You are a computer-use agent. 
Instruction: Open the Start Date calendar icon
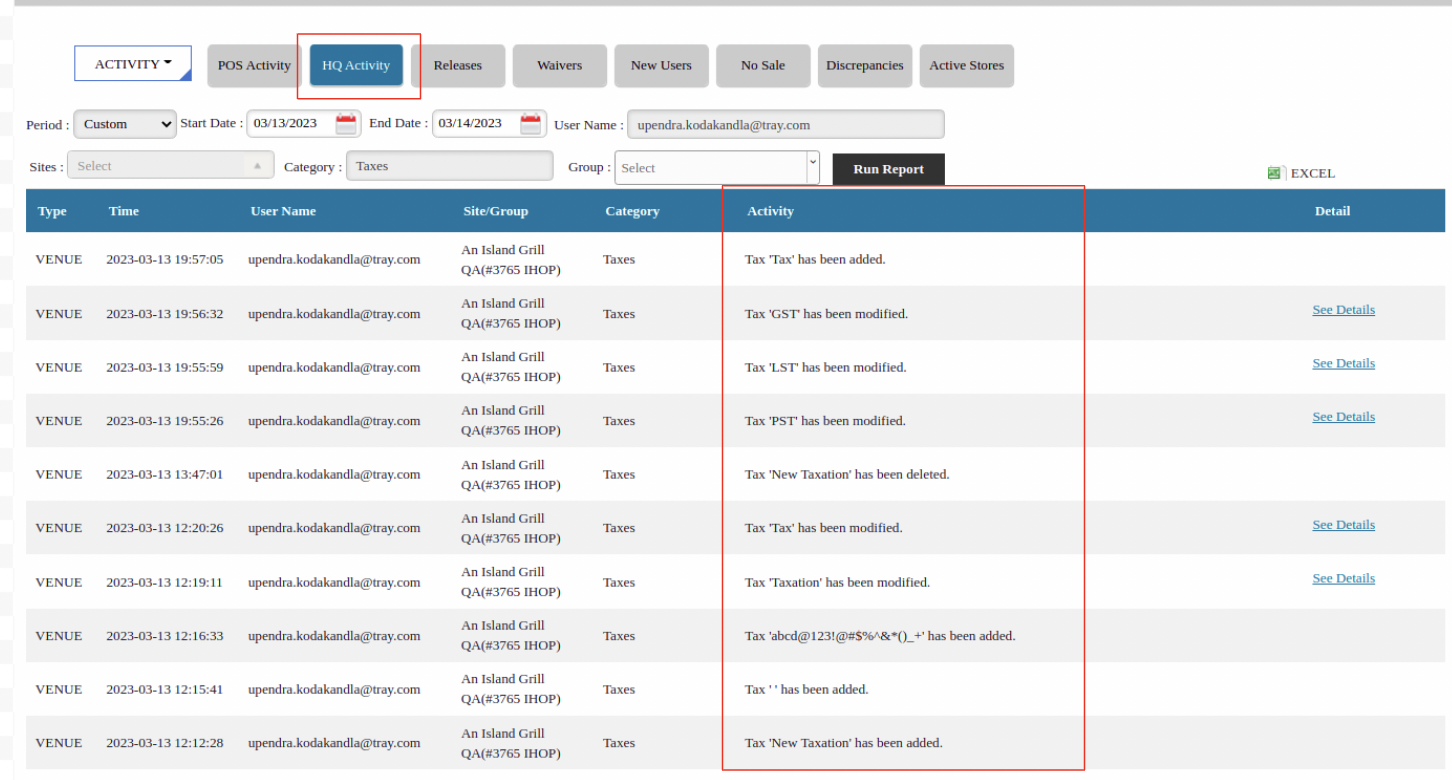point(346,124)
